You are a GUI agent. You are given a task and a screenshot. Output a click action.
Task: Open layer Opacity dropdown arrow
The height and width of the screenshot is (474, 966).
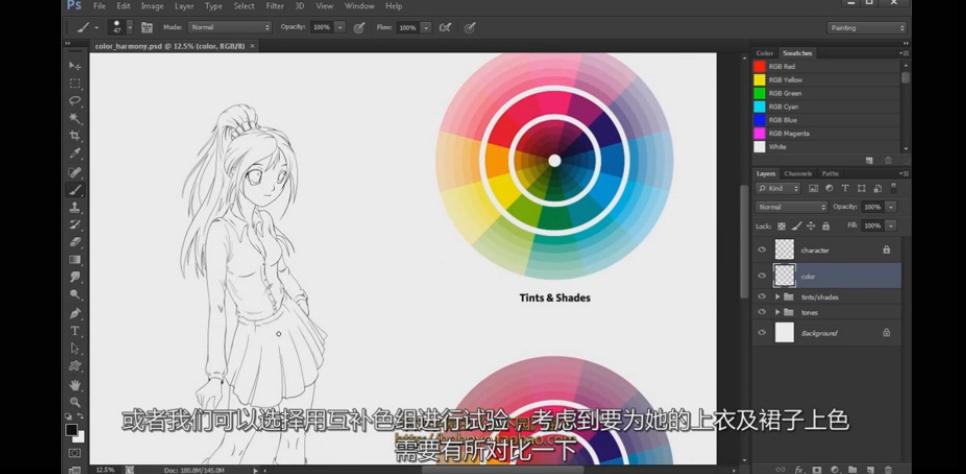pyautogui.click(x=891, y=207)
